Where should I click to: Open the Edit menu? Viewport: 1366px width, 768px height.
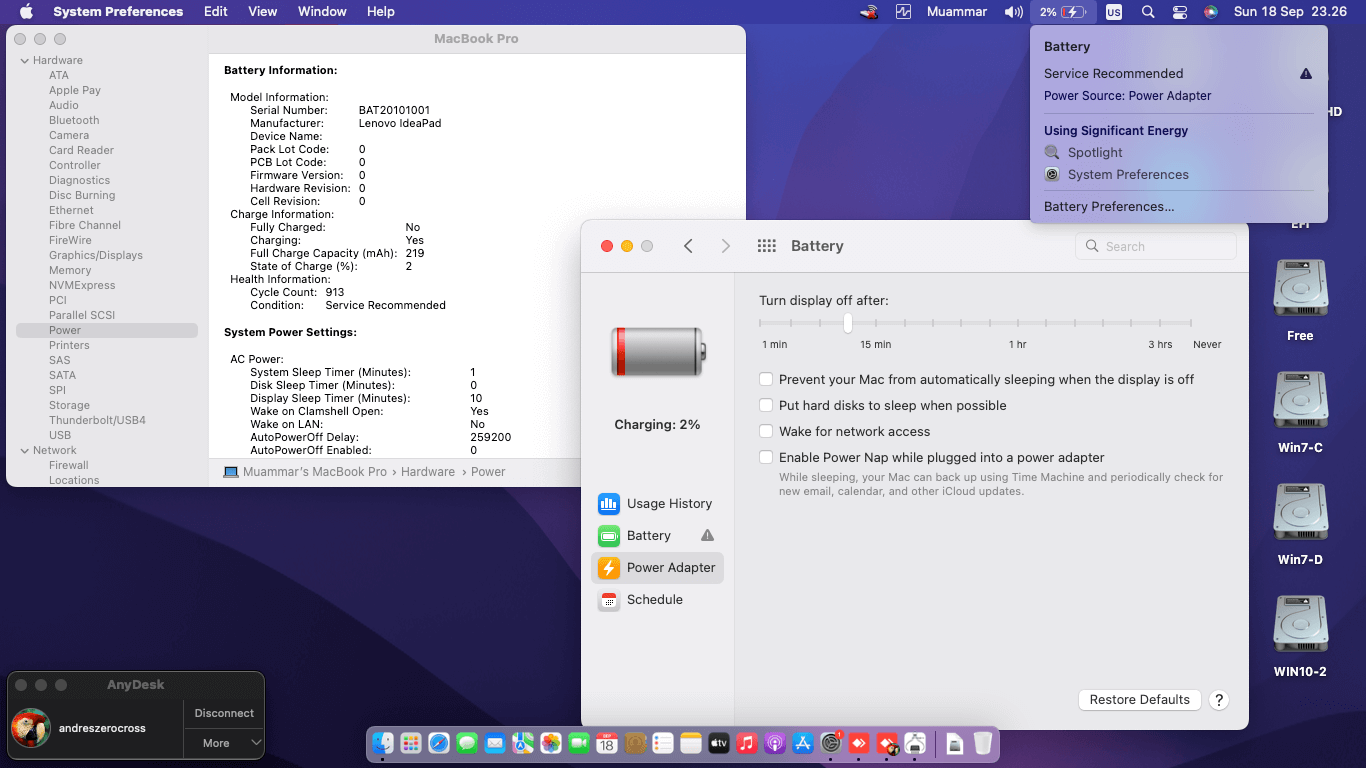[x=215, y=12]
